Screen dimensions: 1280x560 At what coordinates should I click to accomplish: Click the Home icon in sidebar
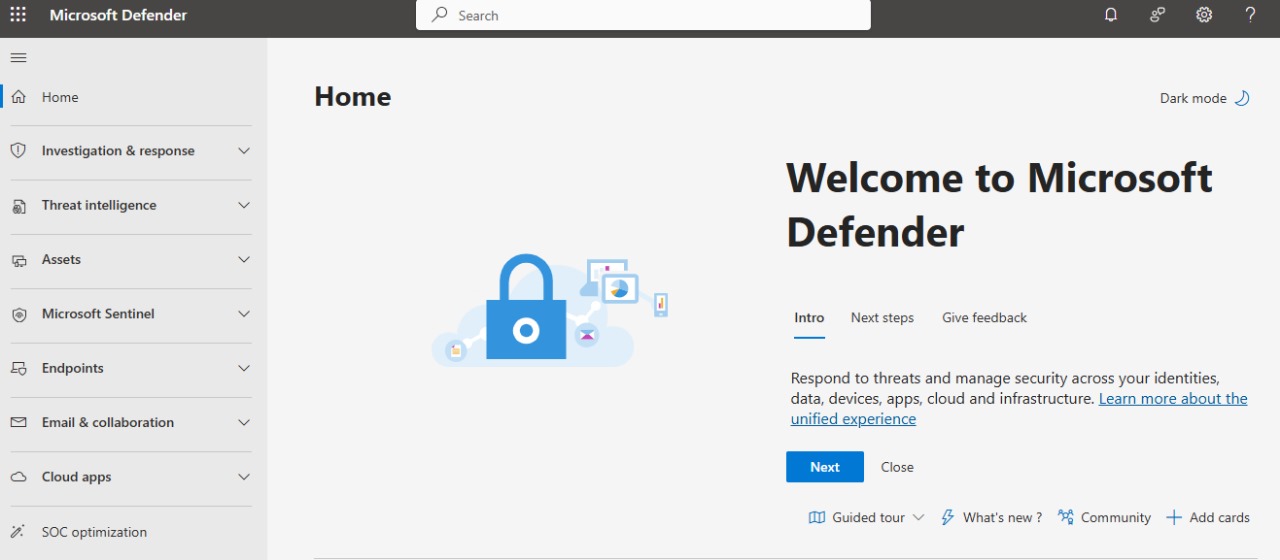[19, 97]
